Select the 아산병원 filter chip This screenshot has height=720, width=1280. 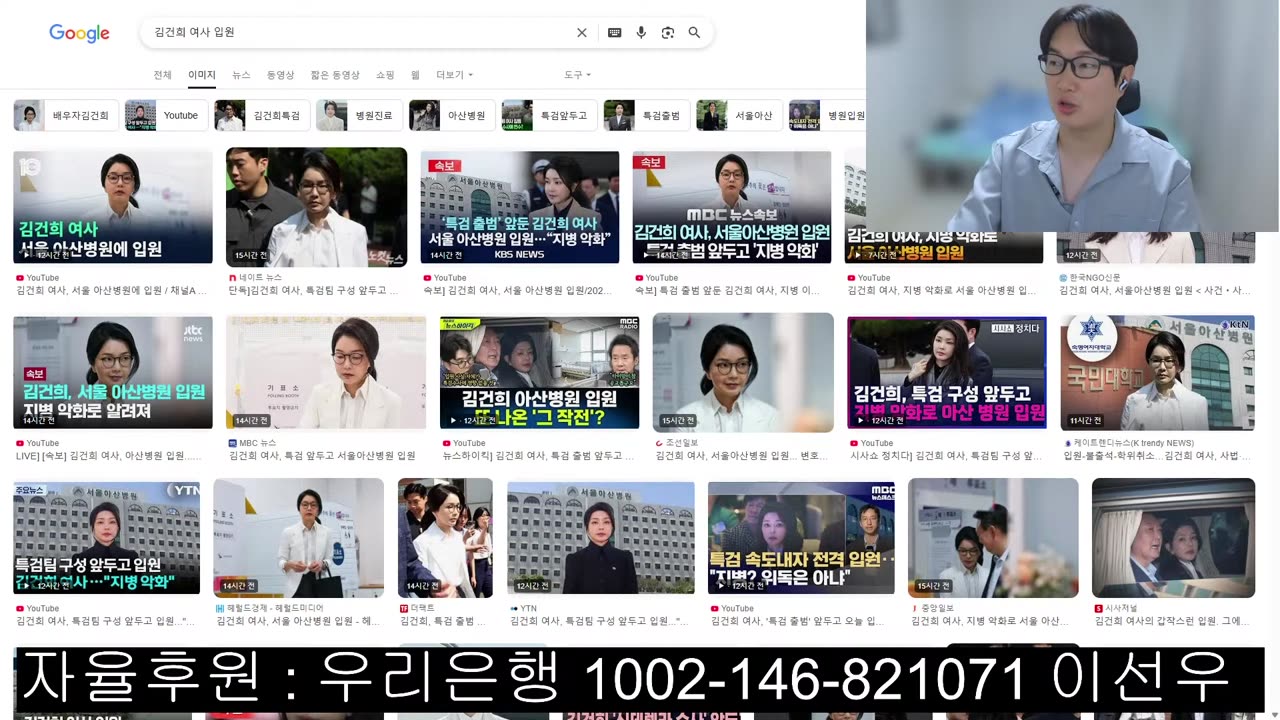pyautogui.click(x=452, y=116)
